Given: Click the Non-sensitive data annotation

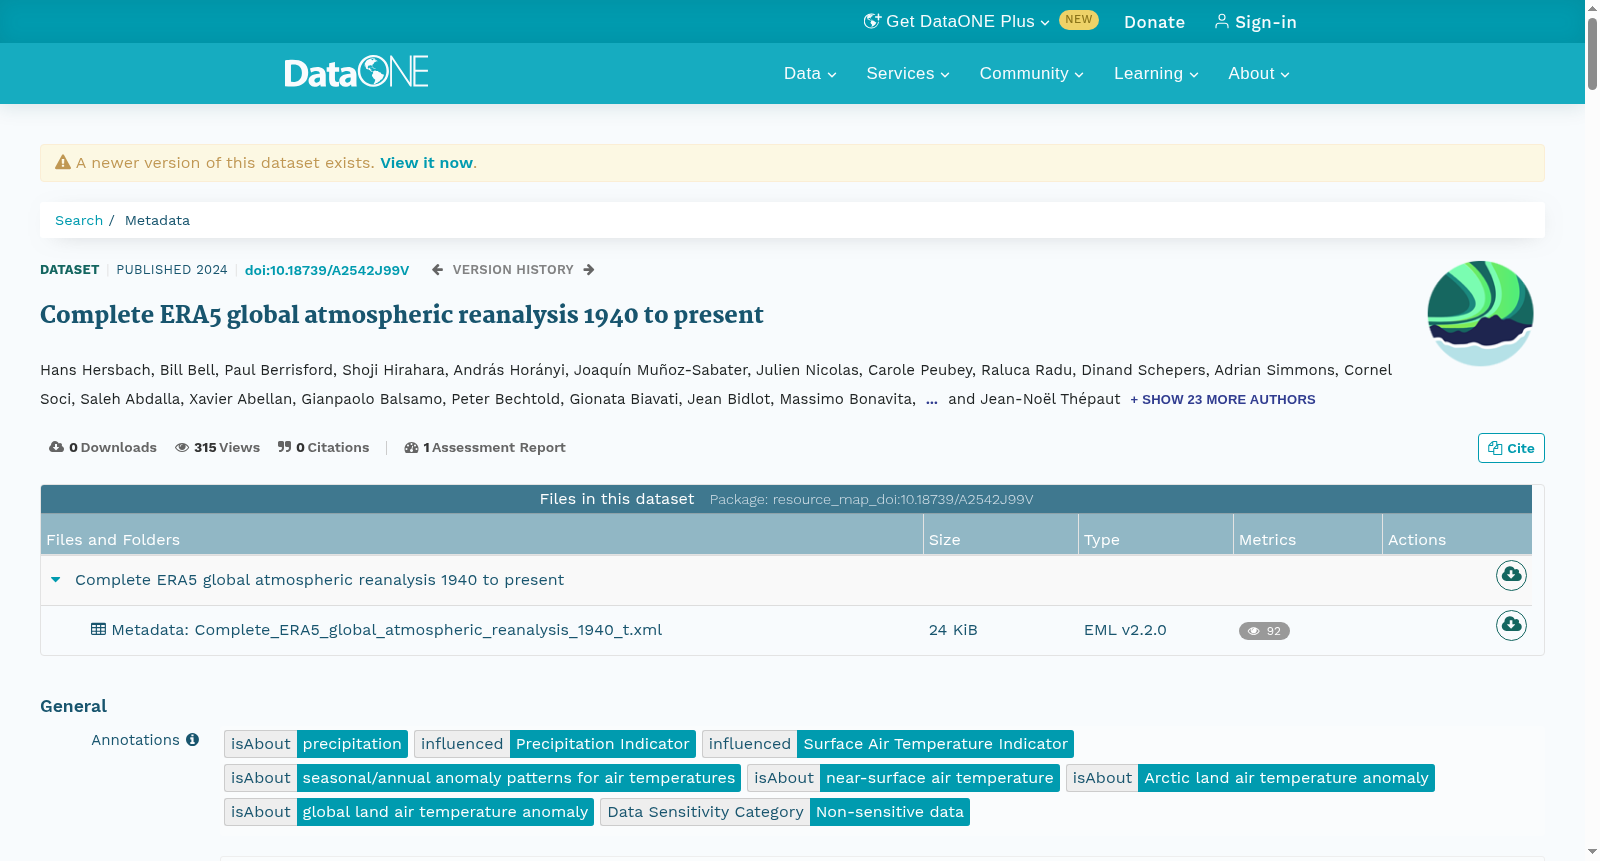Looking at the screenshot, I should click(890, 812).
